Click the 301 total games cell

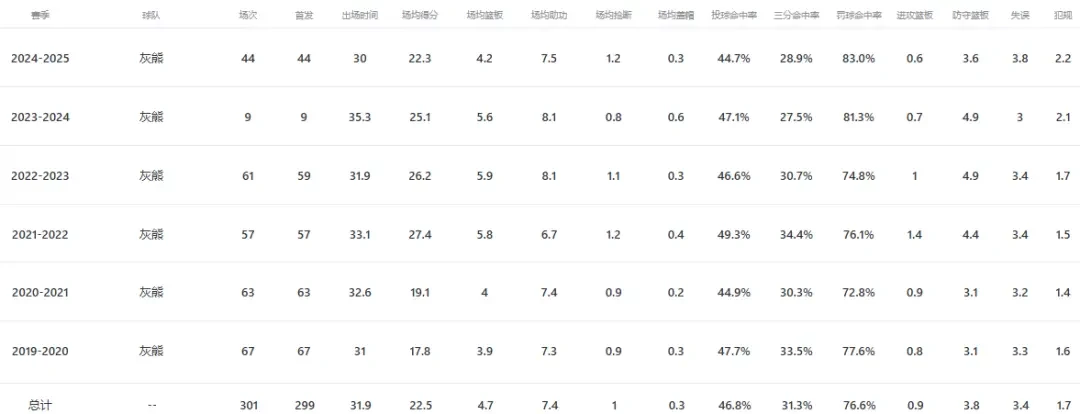(x=248, y=406)
